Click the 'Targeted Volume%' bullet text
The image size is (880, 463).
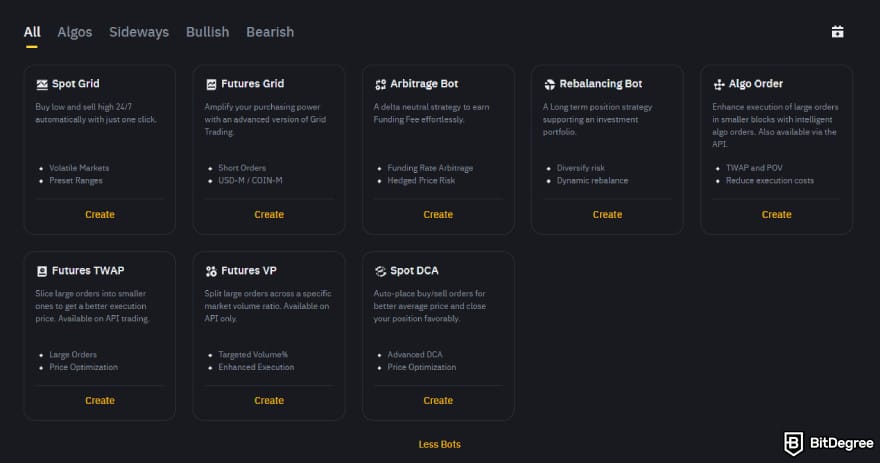click(x=253, y=355)
